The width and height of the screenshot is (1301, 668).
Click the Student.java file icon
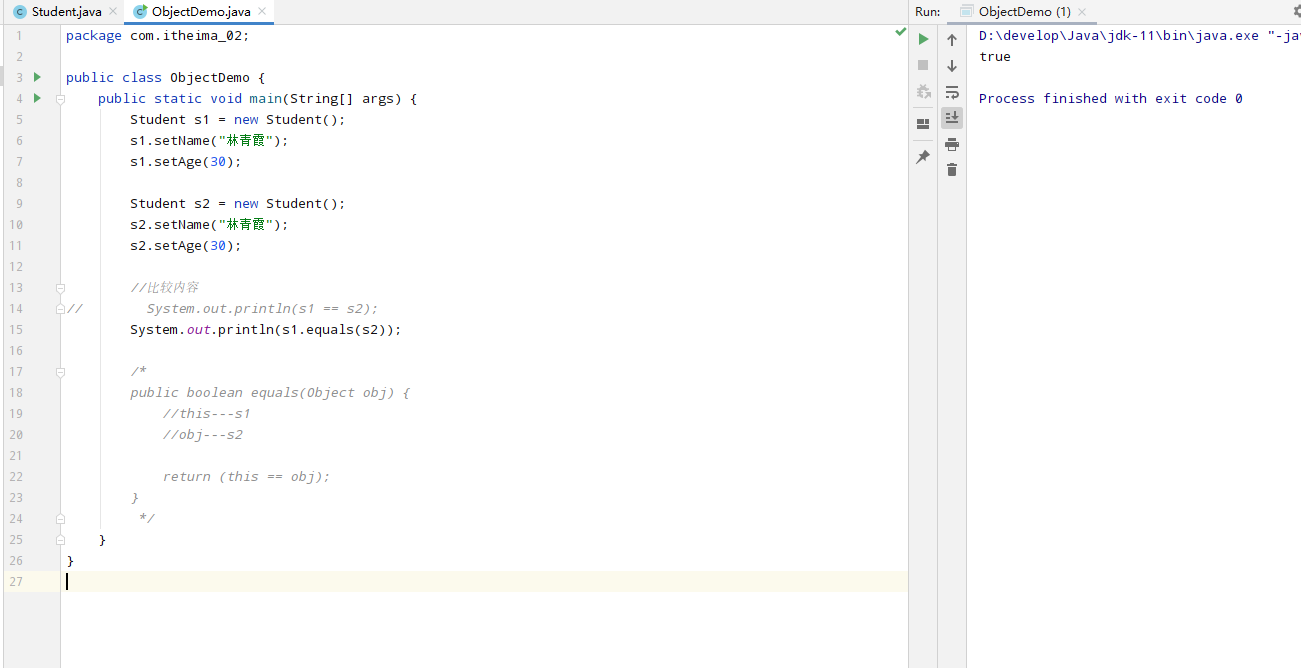20,12
